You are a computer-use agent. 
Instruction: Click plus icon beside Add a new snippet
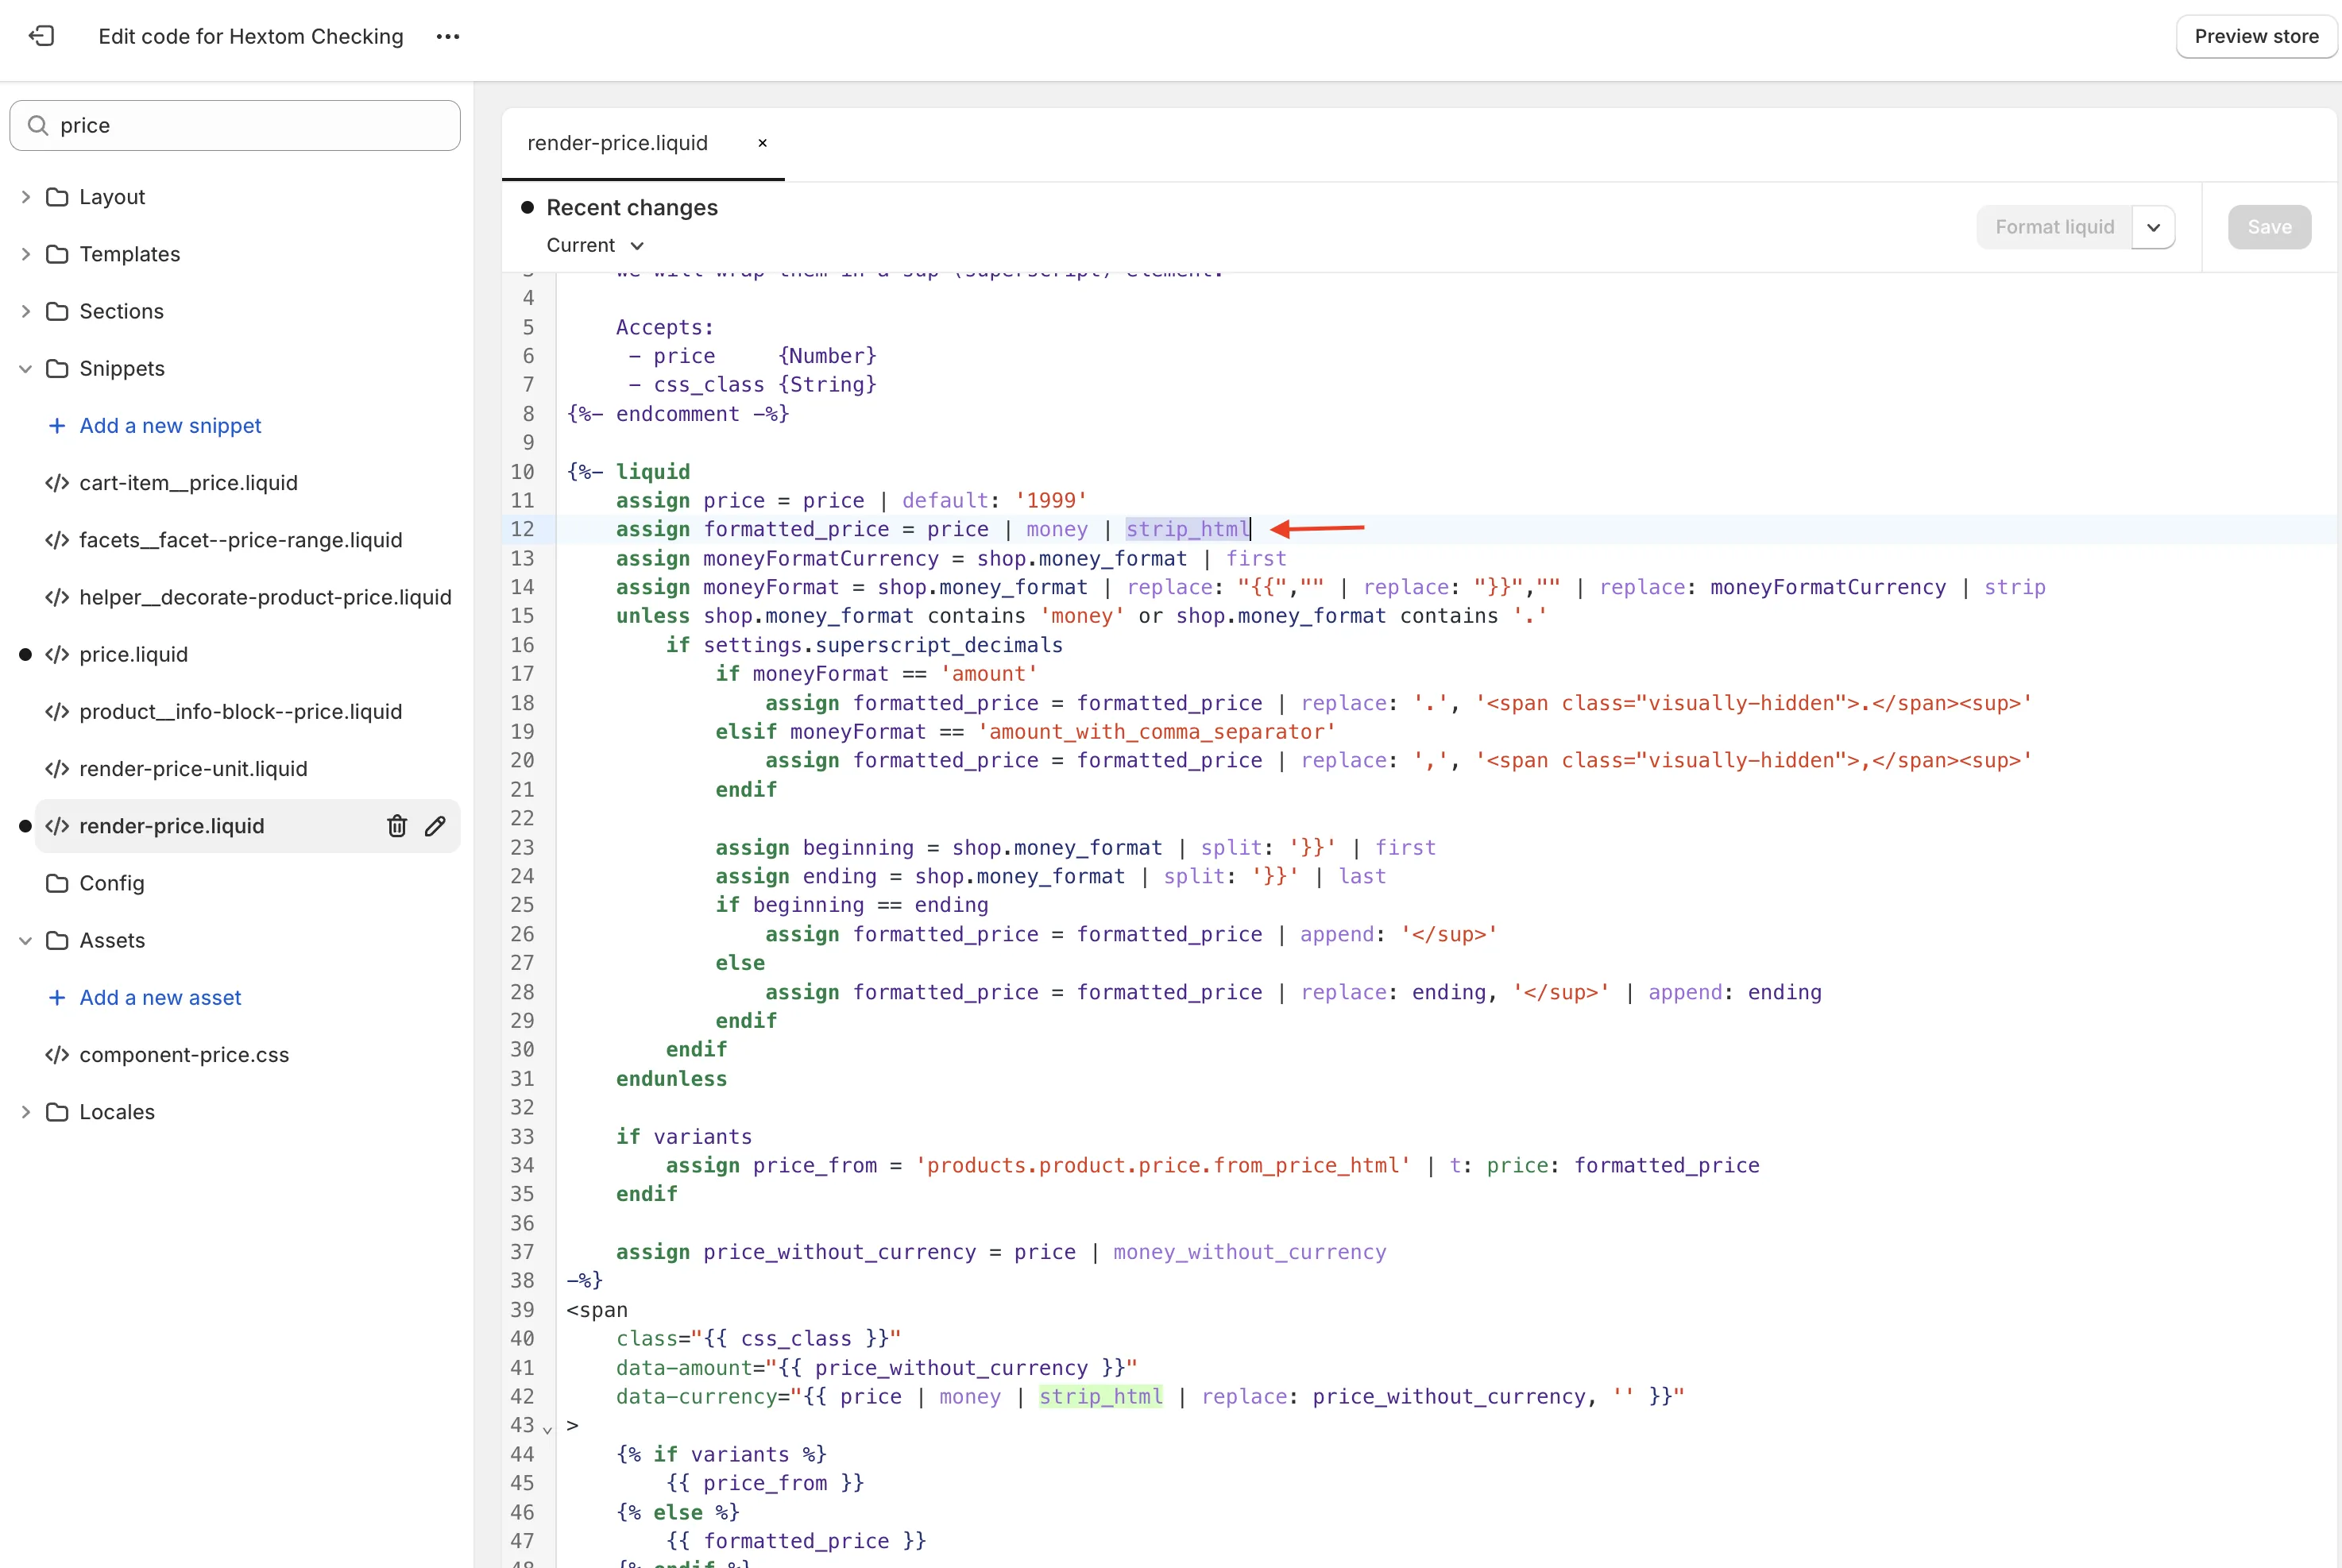pos(57,426)
